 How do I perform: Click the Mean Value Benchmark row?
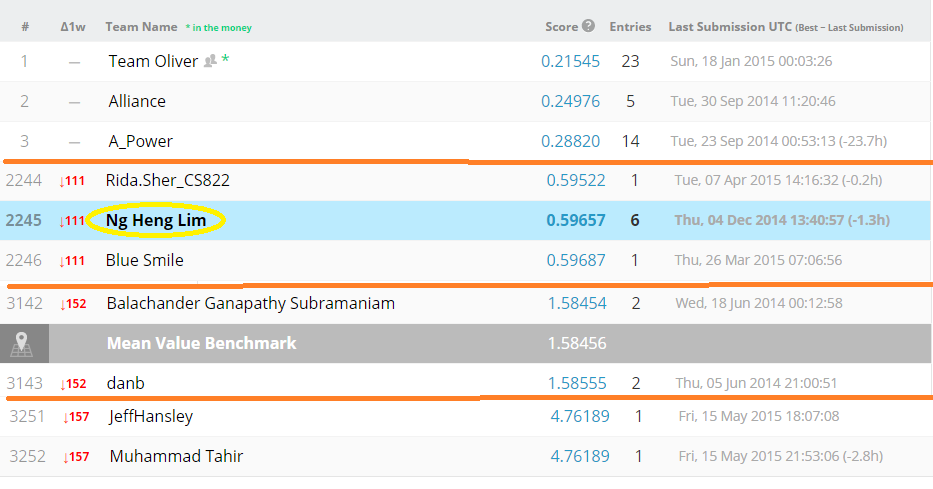pyautogui.click(x=466, y=343)
